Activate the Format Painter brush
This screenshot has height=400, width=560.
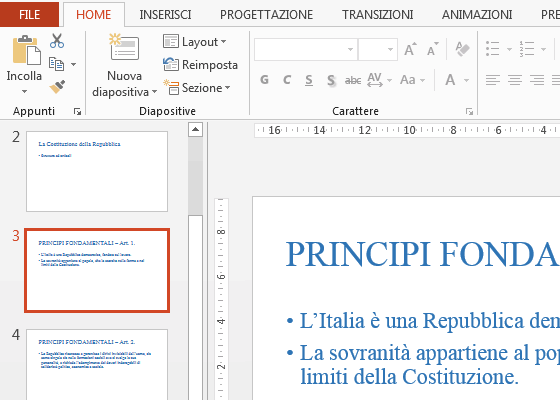pyautogui.click(x=57, y=86)
